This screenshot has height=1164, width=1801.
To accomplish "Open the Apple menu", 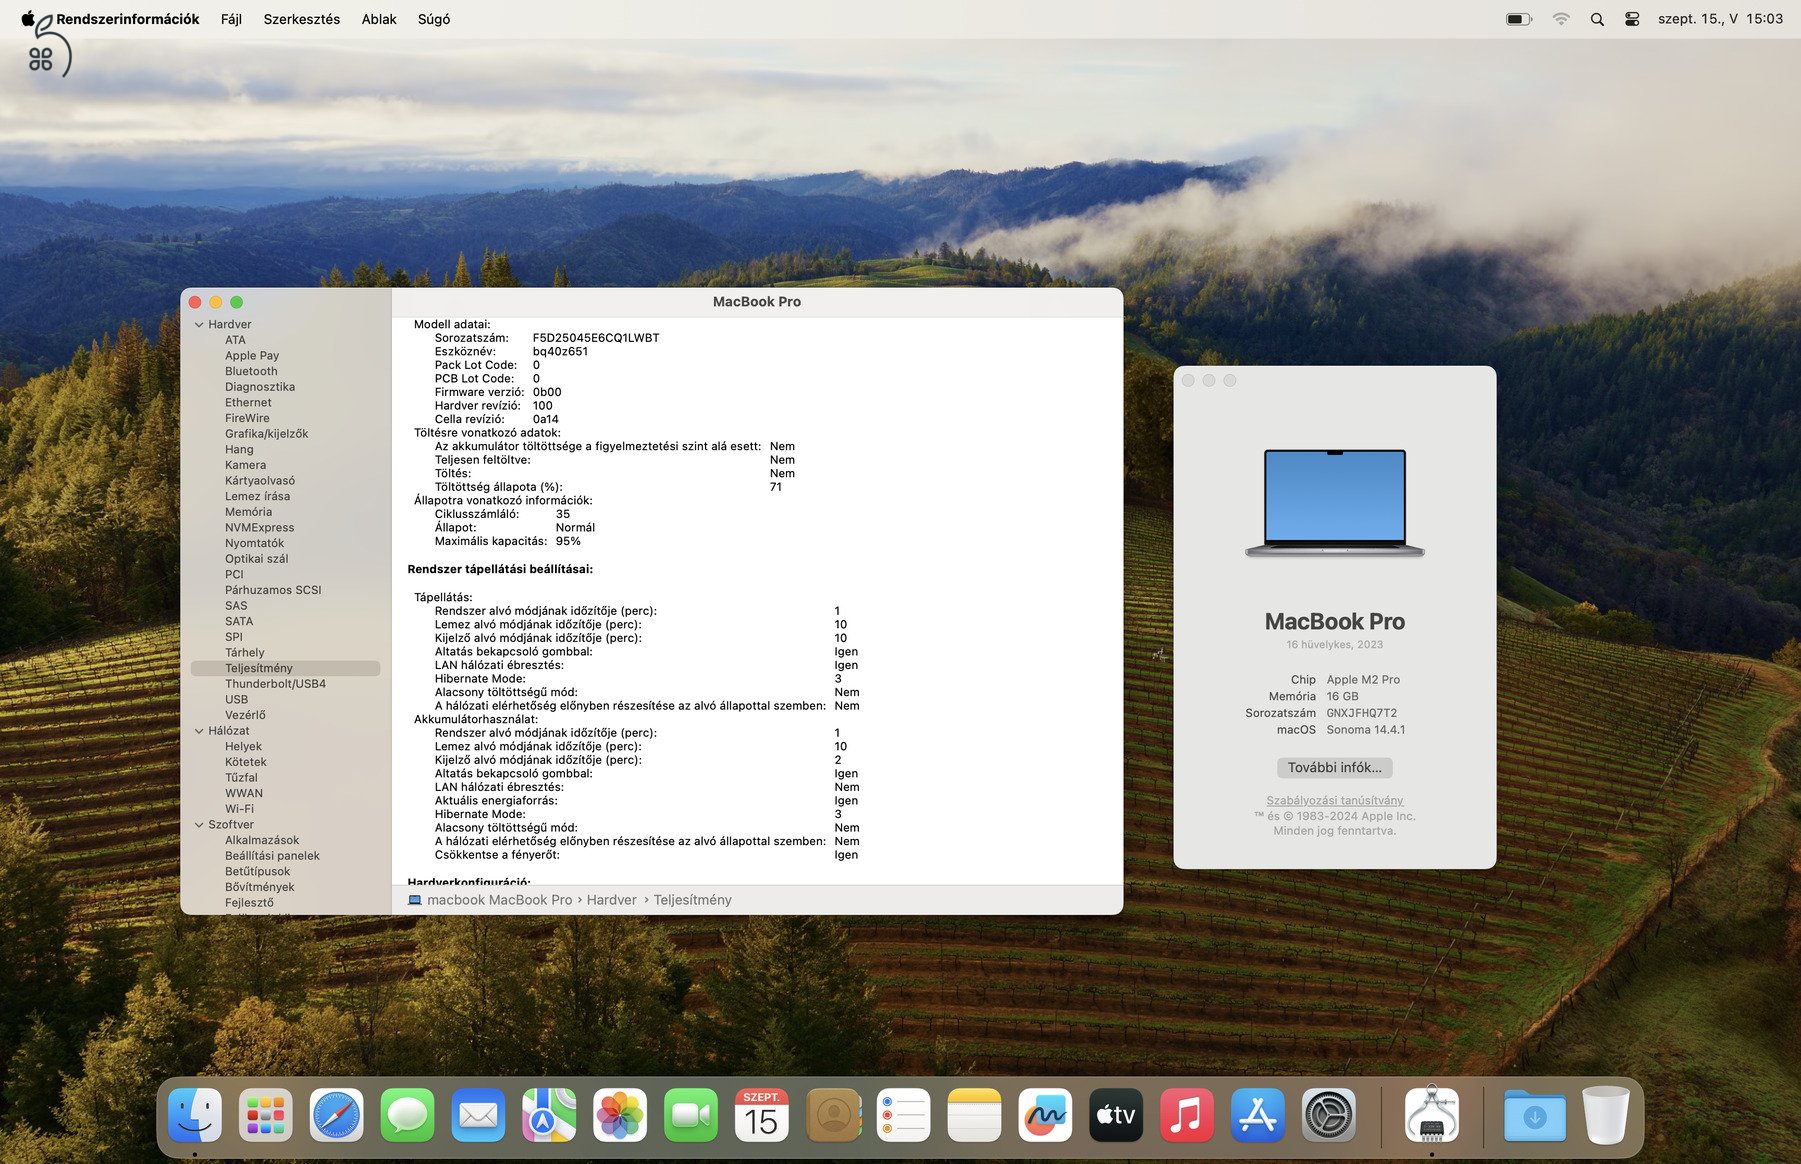I will [28, 18].
